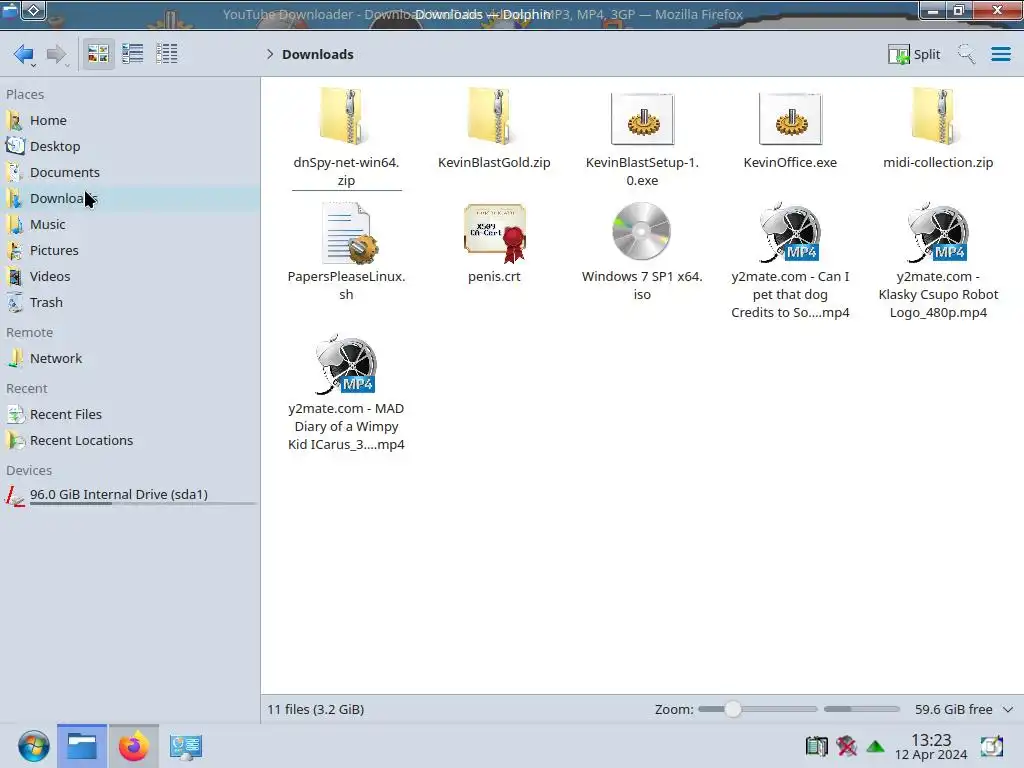Open Home in Places panel
Viewport: 1024px width, 768px height.
131,120
